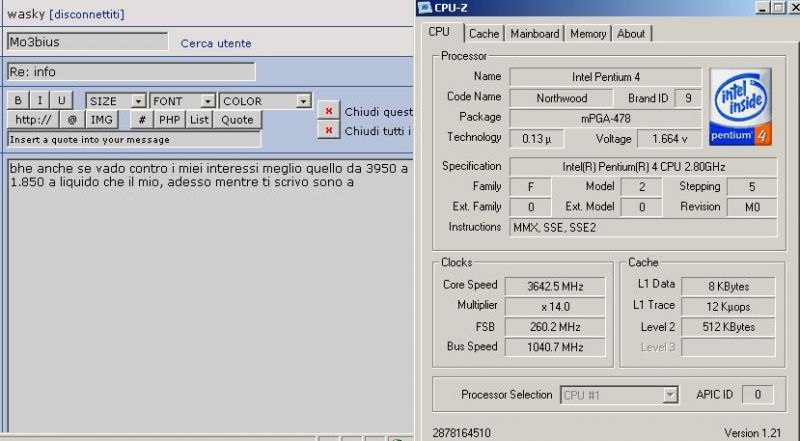Open the SIZE dropdown
Screen dimensions: 800x441
click(115, 101)
